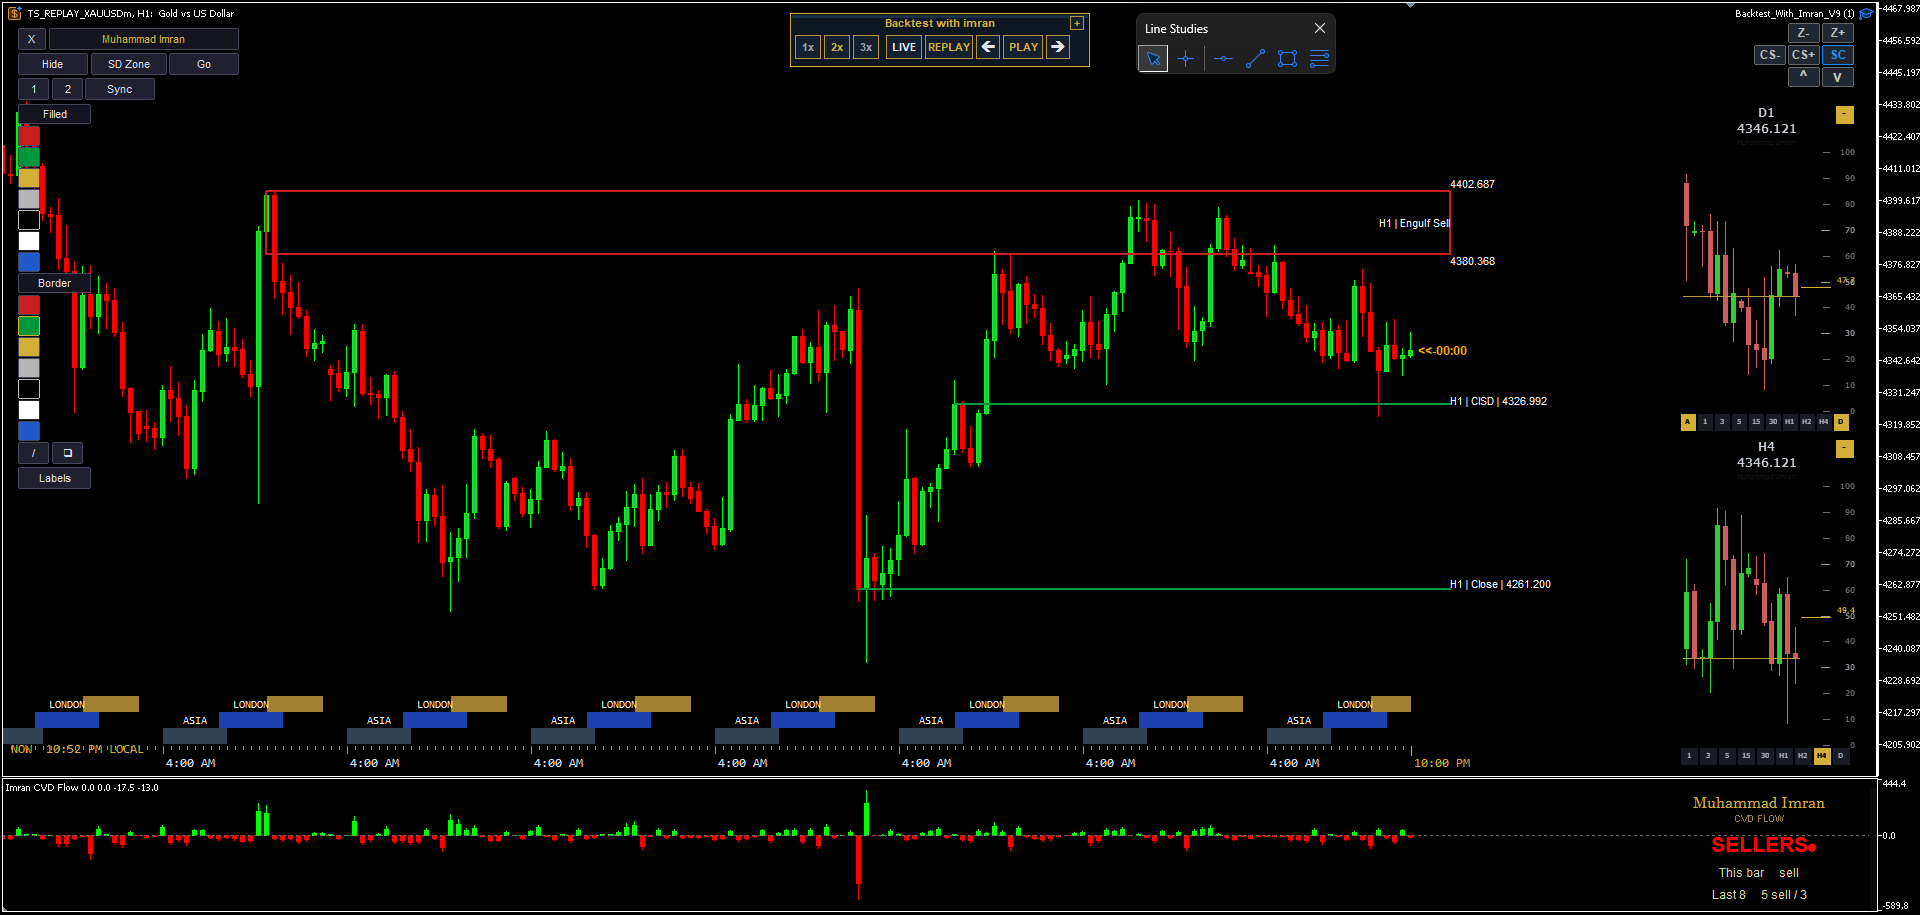This screenshot has width=1920, height=915.
Task: Select the small square box button
Action: (68, 453)
